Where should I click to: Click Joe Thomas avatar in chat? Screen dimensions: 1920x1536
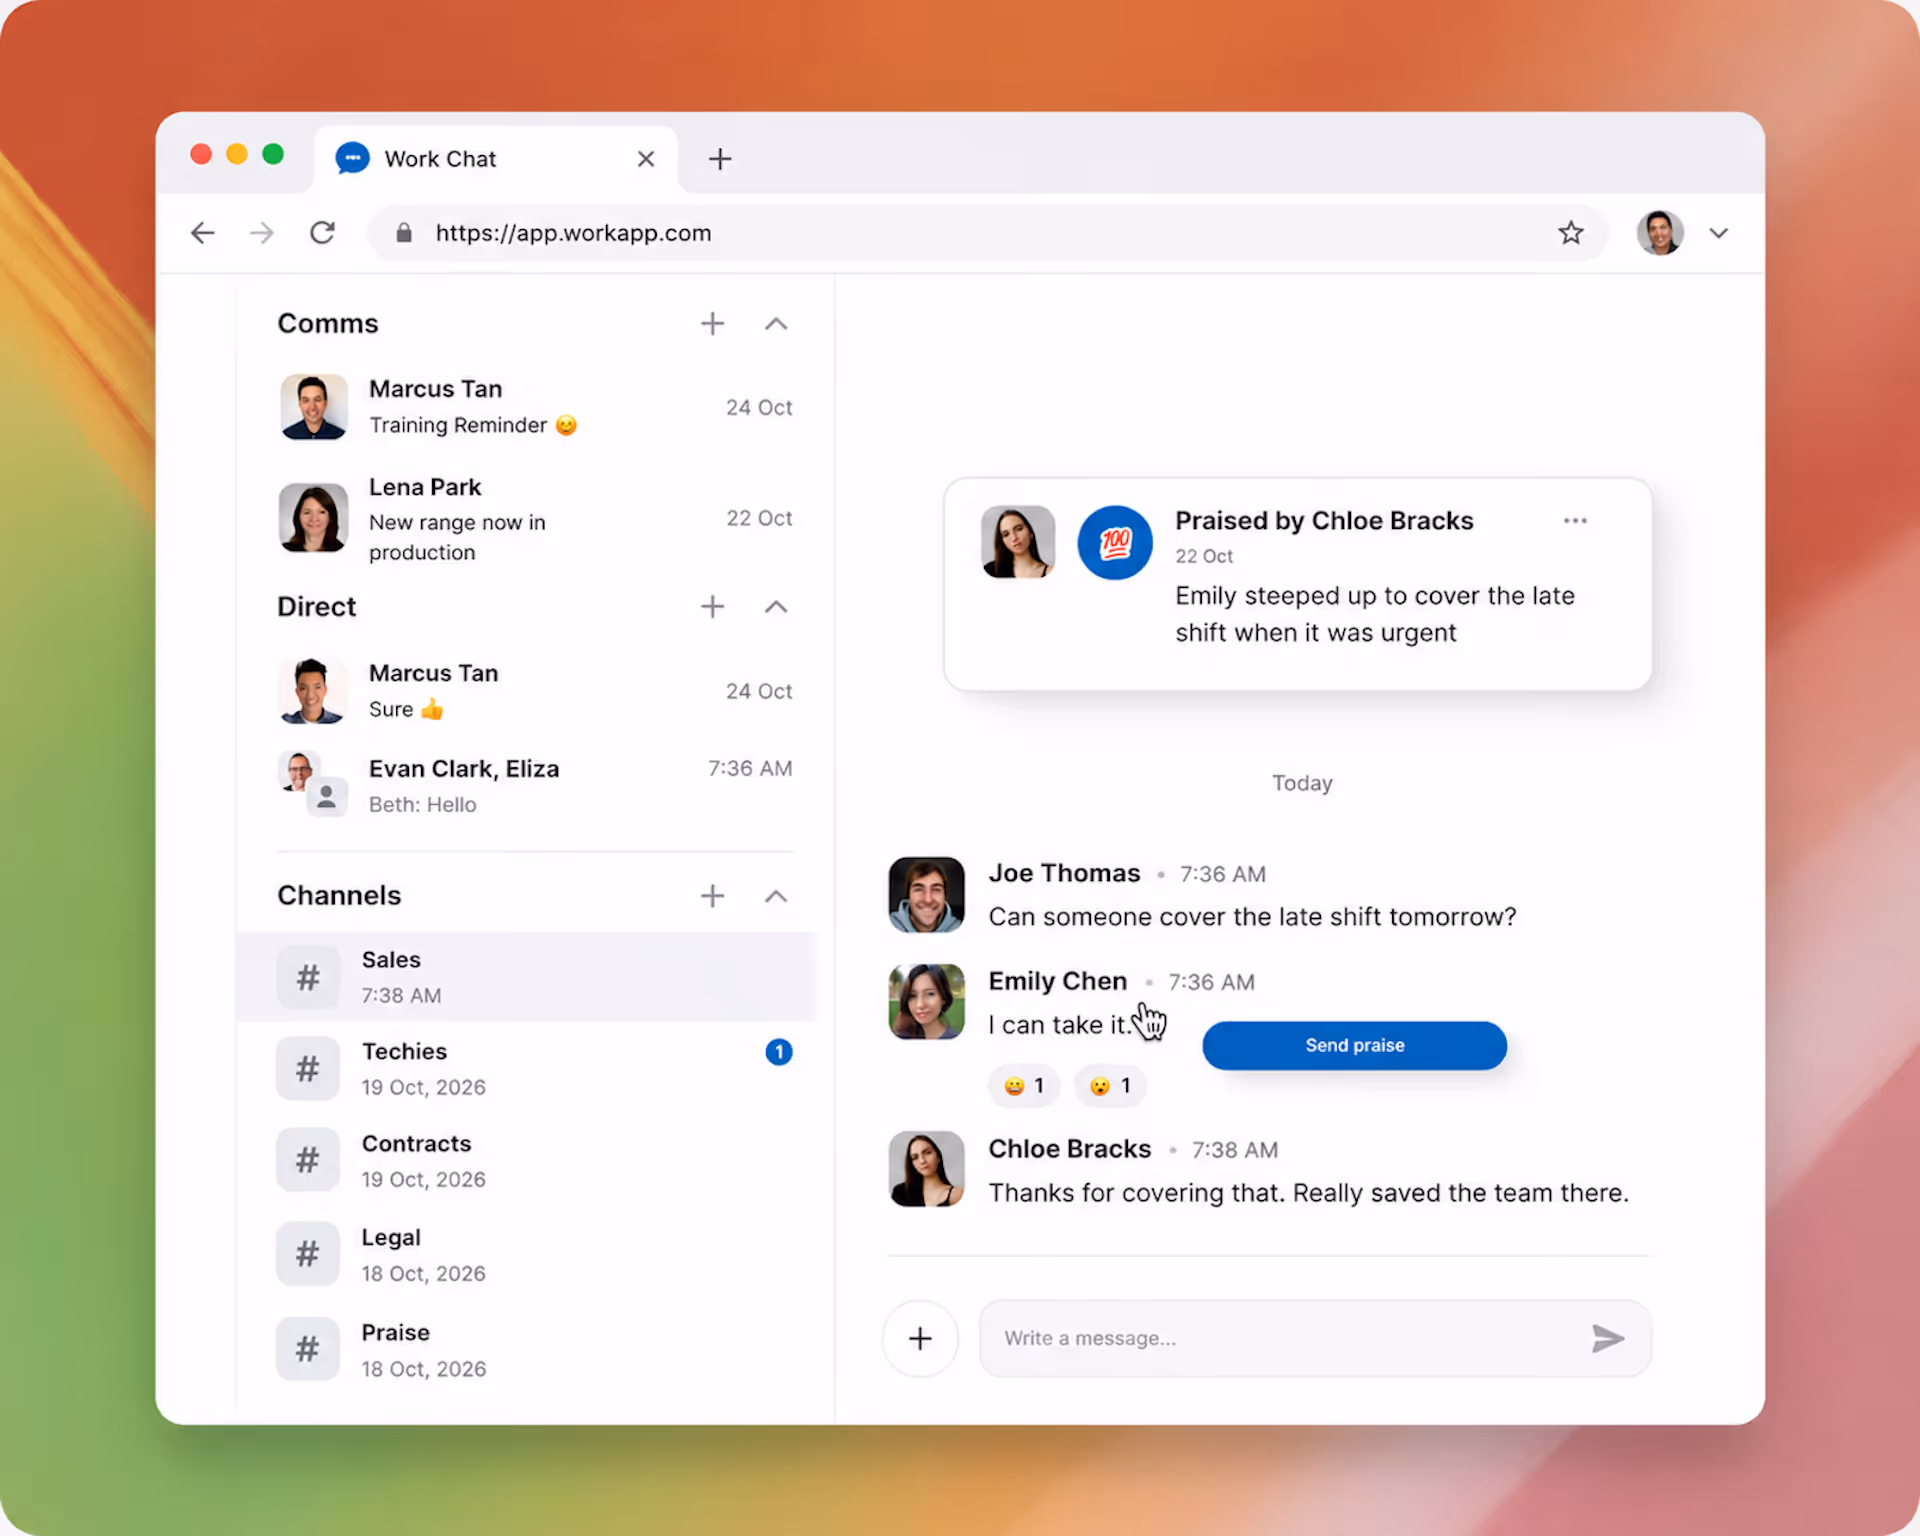pos(927,895)
